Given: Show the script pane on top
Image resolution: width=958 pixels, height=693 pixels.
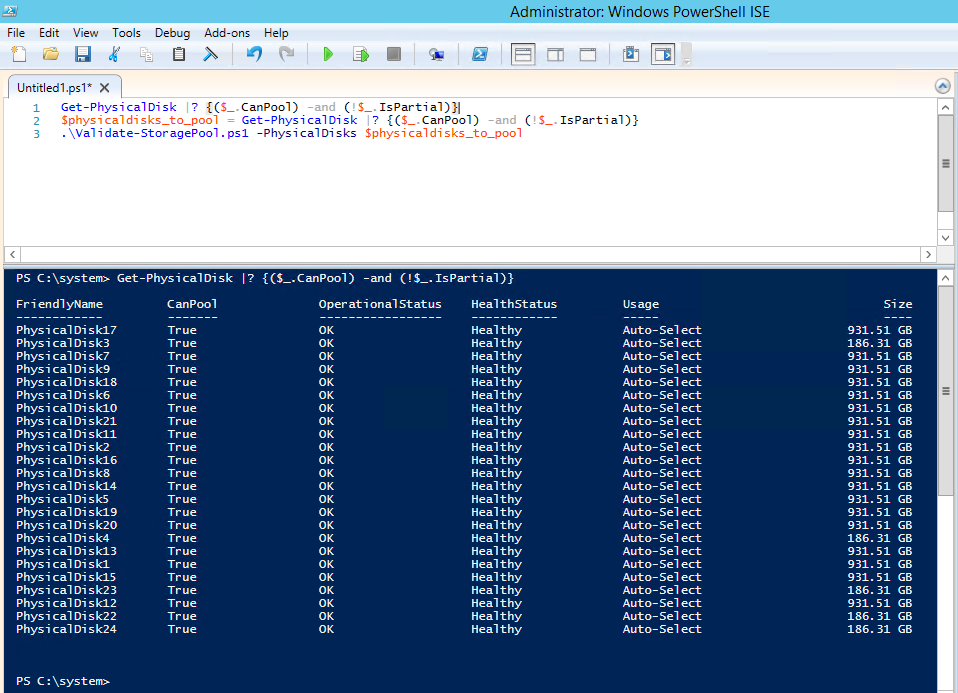Looking at the screenshot, I should click(x=523, y=54).
